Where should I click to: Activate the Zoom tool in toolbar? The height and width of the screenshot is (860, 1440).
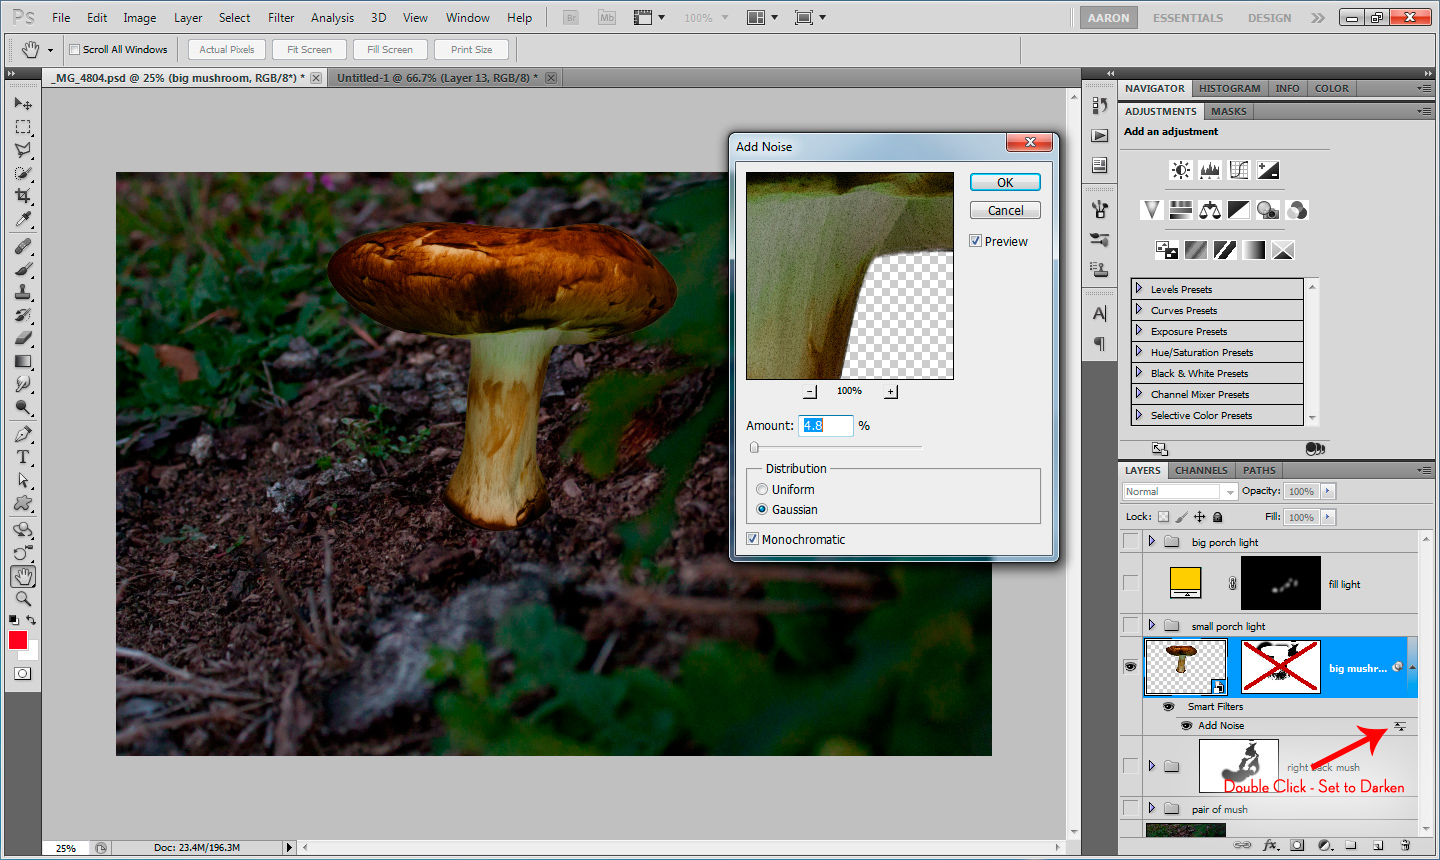pos(23,599)
